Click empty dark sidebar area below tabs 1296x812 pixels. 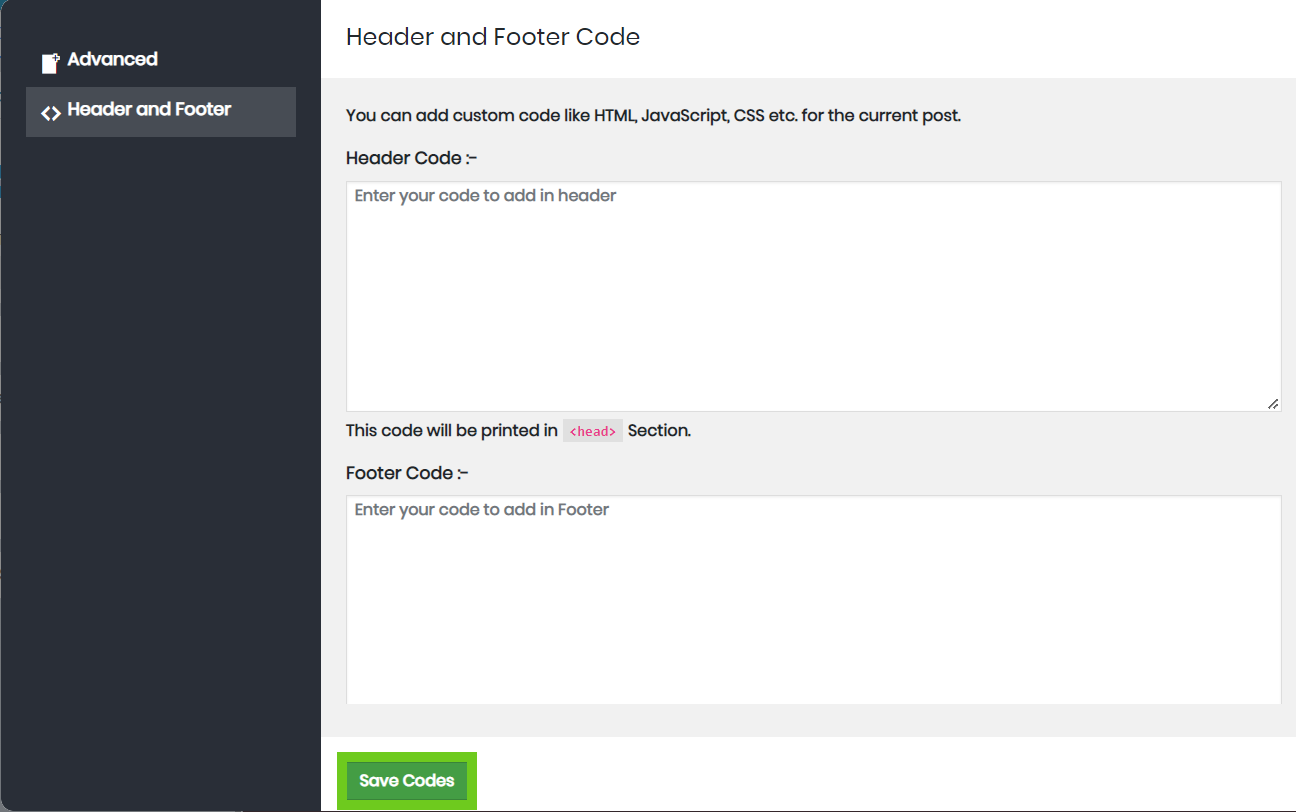pyautogui.click(x=160, y=450)
